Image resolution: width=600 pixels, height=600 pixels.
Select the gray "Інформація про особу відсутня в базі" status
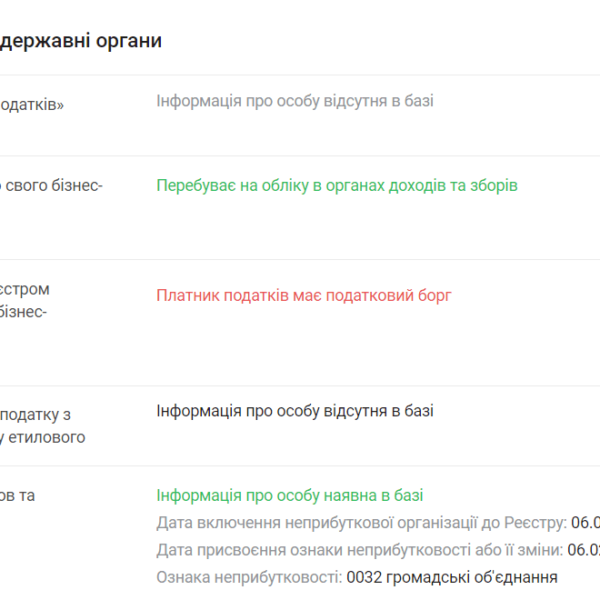[x=295, y=101]
